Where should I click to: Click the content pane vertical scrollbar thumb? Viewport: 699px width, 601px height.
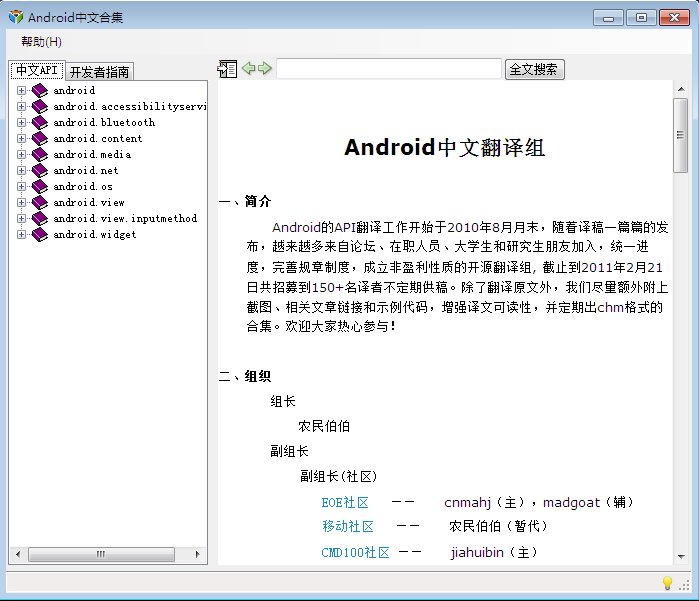pyautogui.click(x=680, y=135)
